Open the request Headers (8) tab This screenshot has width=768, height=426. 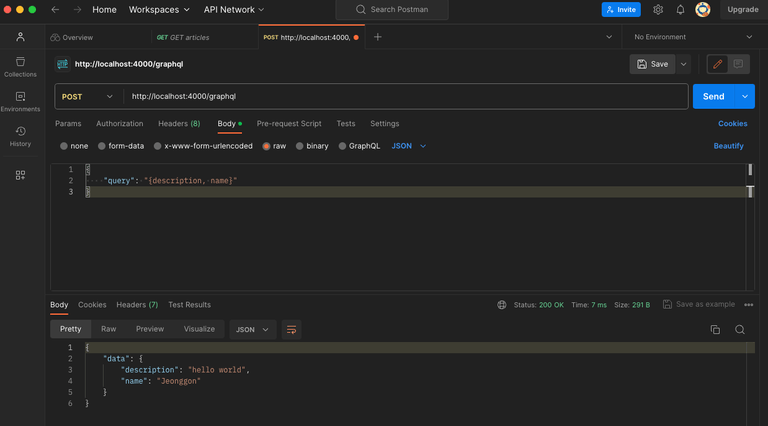(179, 123)
